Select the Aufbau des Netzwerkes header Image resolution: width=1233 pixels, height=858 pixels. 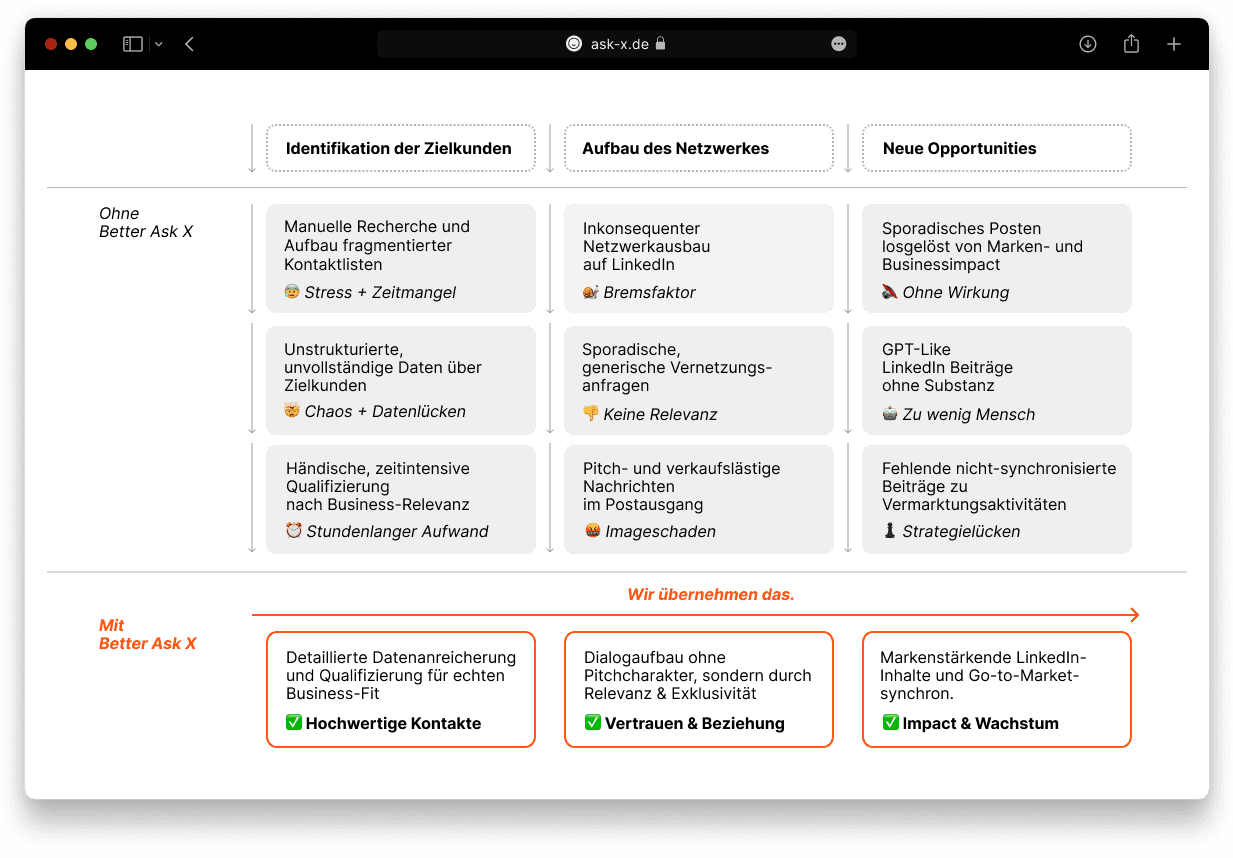(x=698, y=148)
